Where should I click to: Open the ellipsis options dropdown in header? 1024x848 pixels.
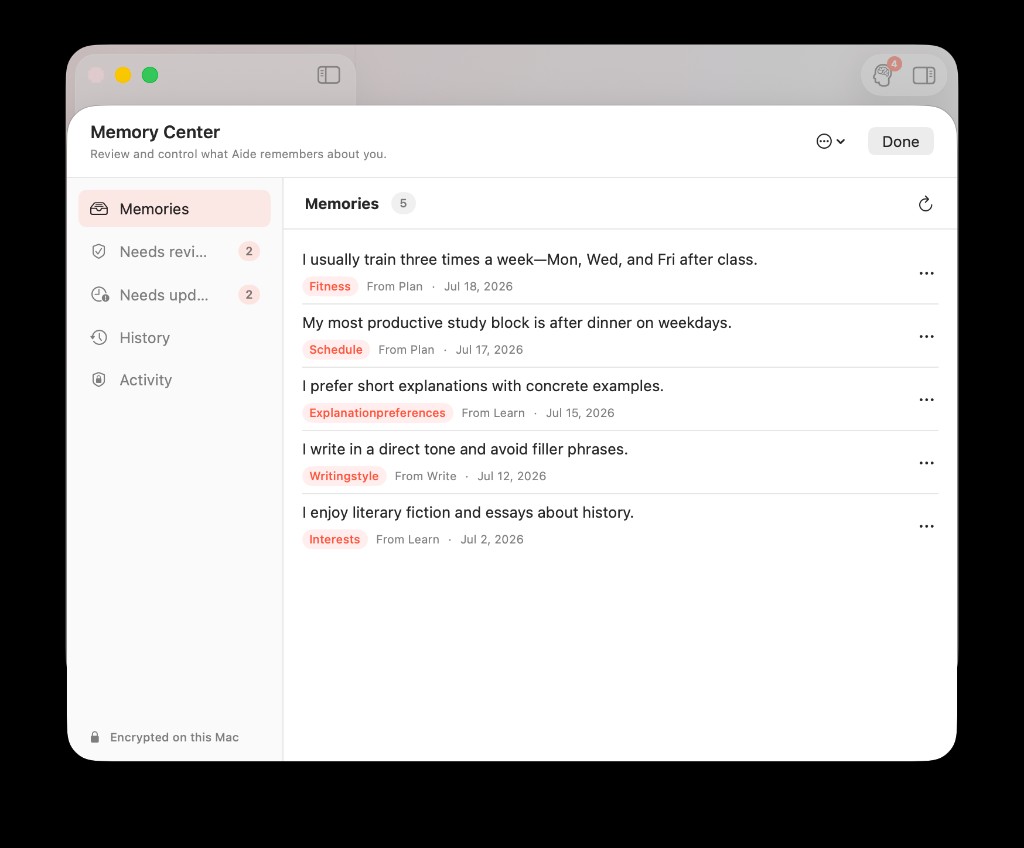coord(831,141)
